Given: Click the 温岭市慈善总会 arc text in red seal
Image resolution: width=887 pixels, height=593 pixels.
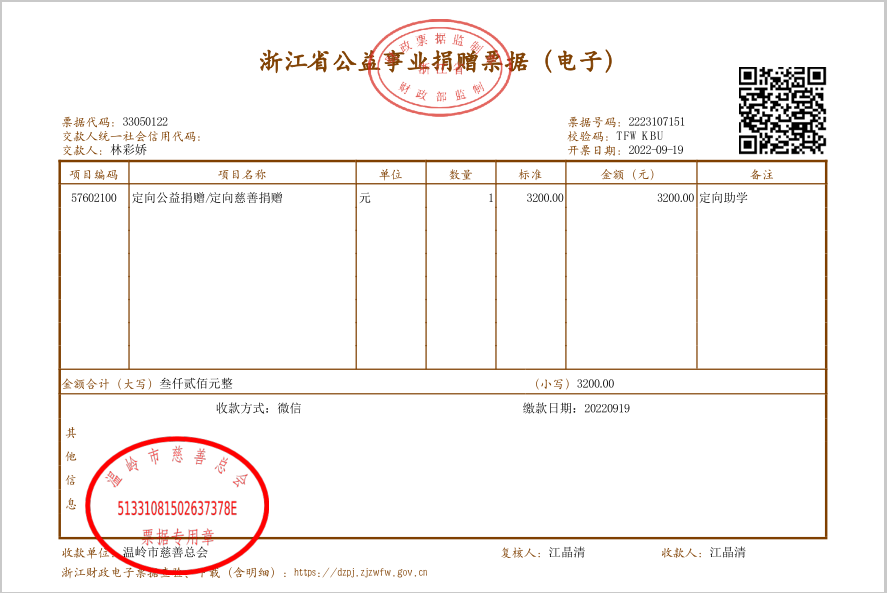Looking at the screenshot, I should pyautogui.click(x=177, y=466).
